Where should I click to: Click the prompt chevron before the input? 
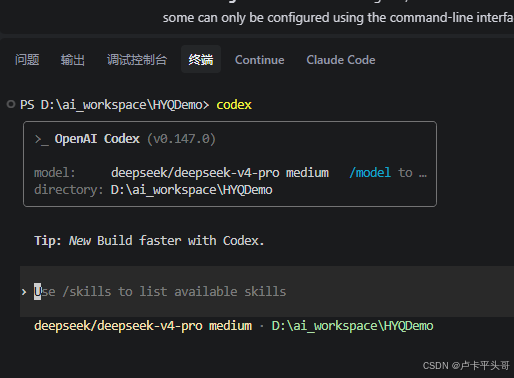[x=24, y=292]
